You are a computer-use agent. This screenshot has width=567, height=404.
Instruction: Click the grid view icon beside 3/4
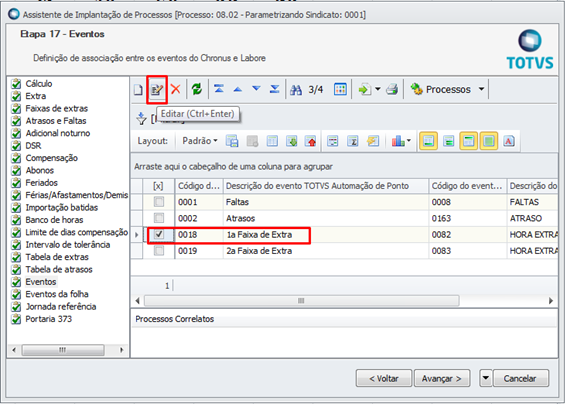pyautogui.click(x=340, y=89)
